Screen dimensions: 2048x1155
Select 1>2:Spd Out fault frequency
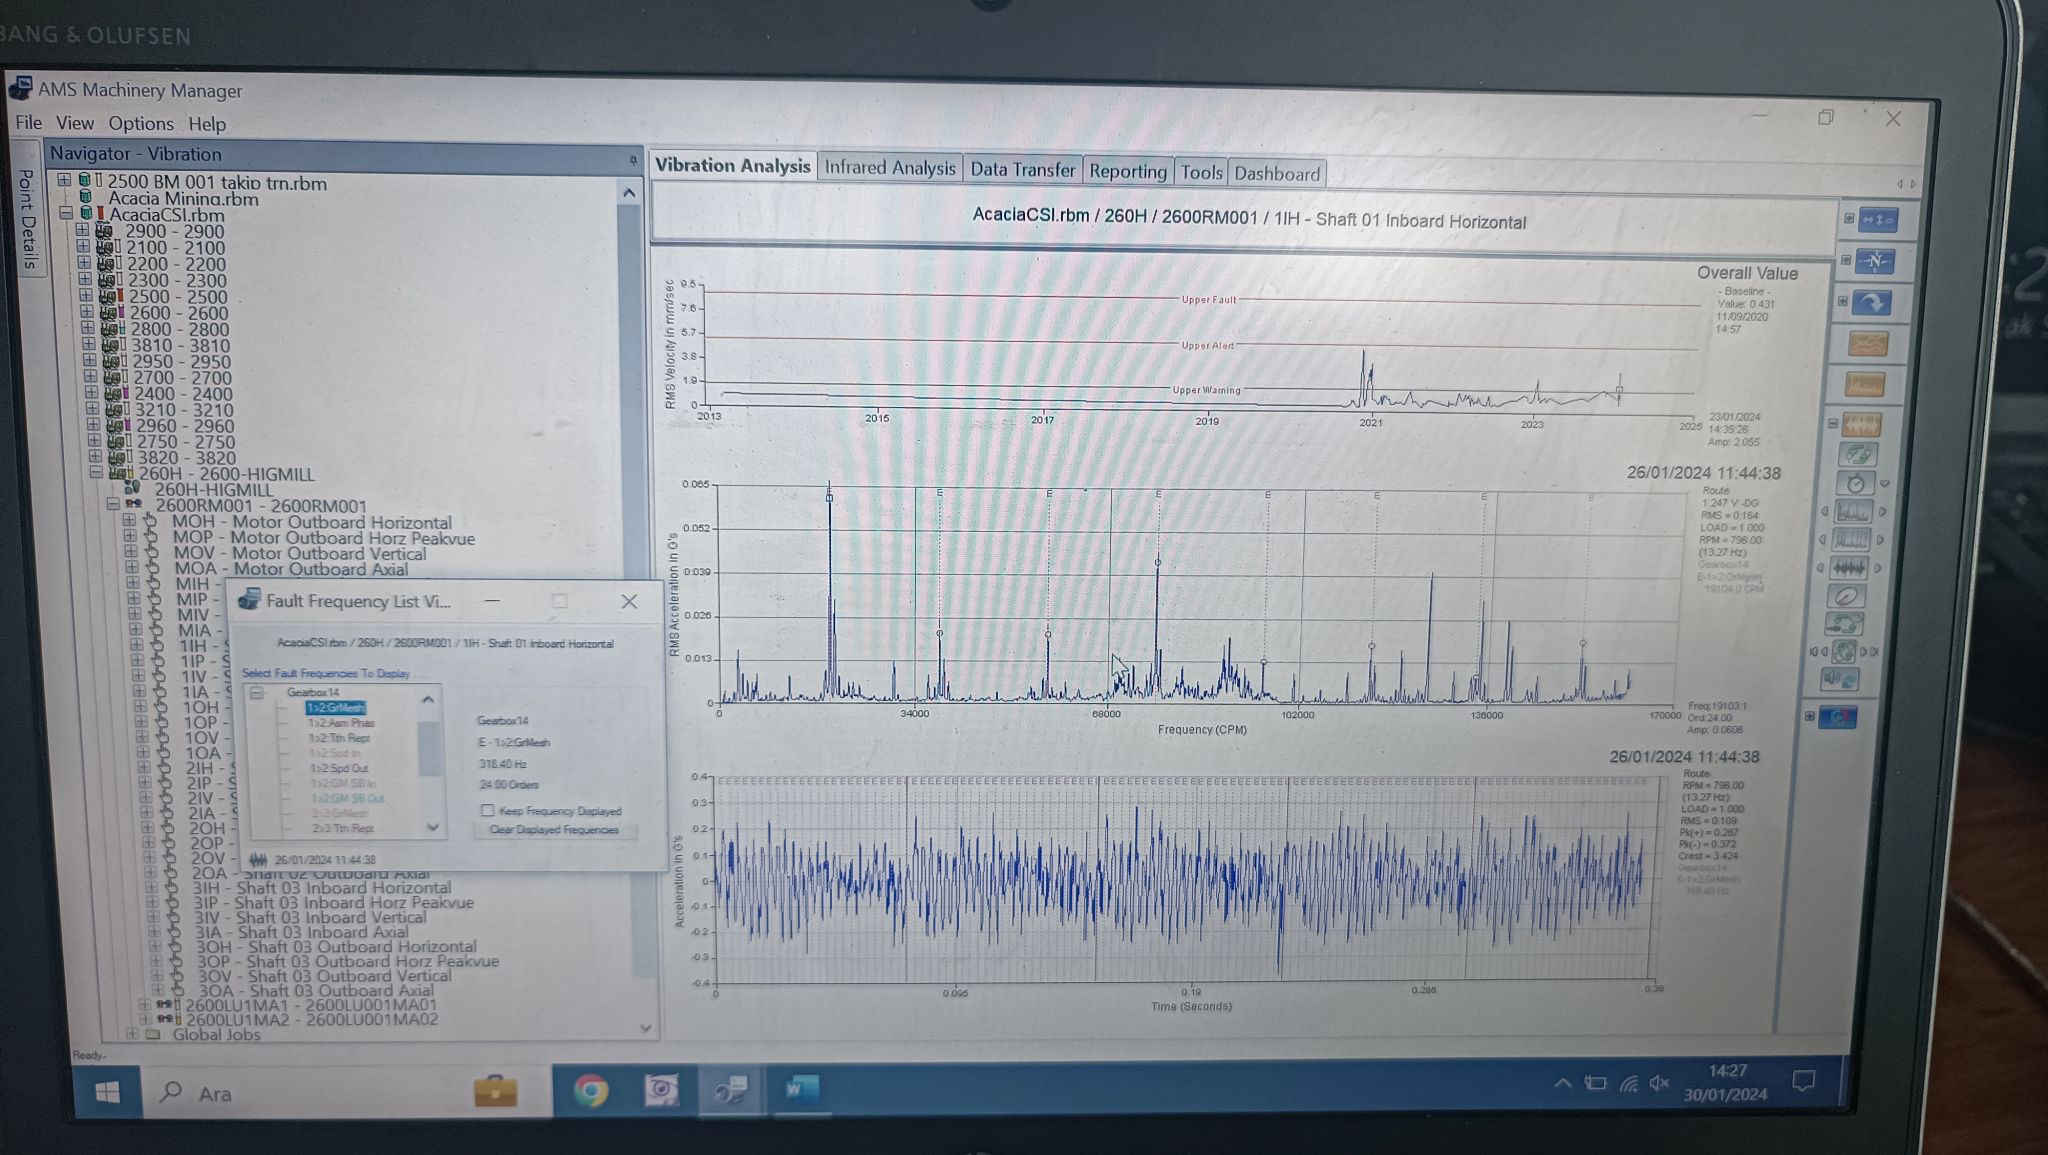point(339,768)
